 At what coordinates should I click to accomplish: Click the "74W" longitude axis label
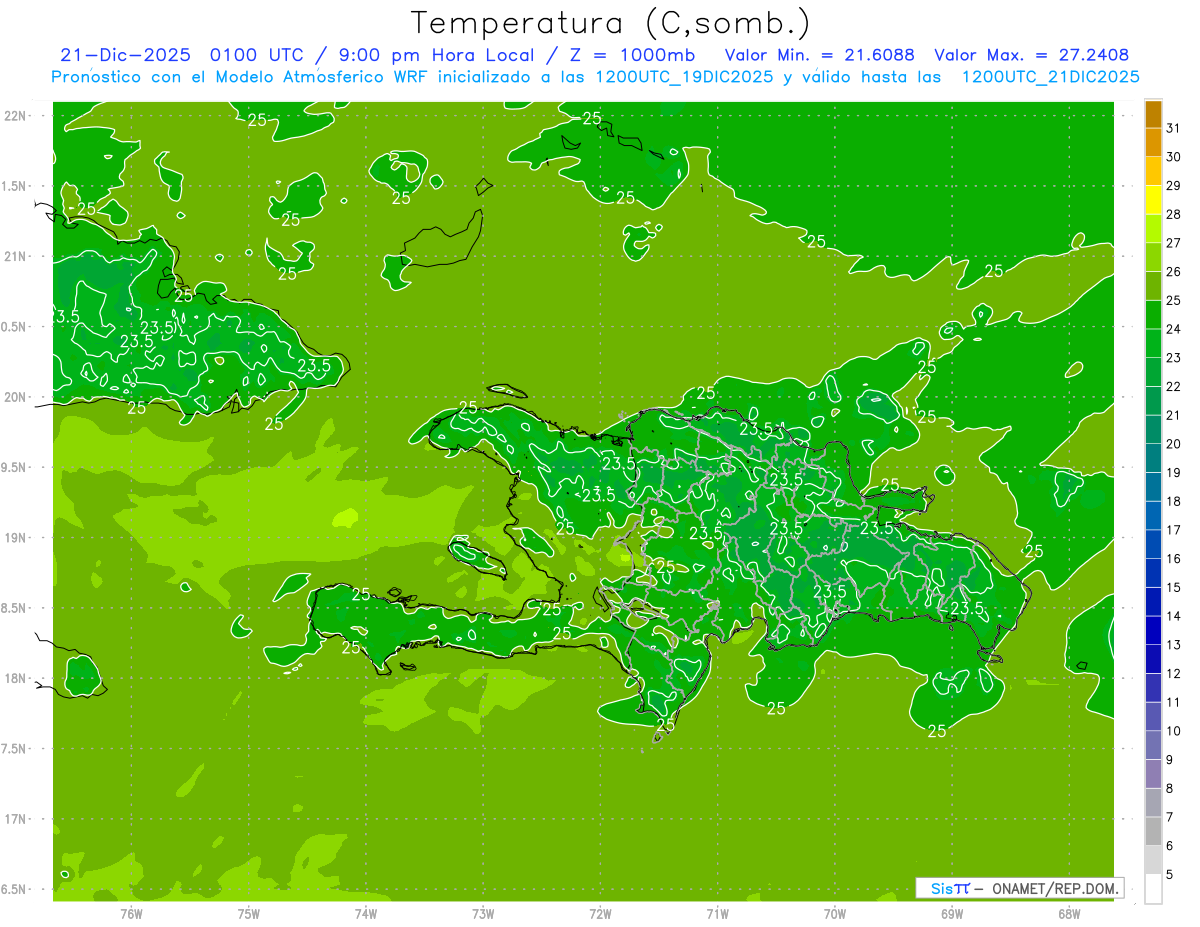[x=366, y=913]
